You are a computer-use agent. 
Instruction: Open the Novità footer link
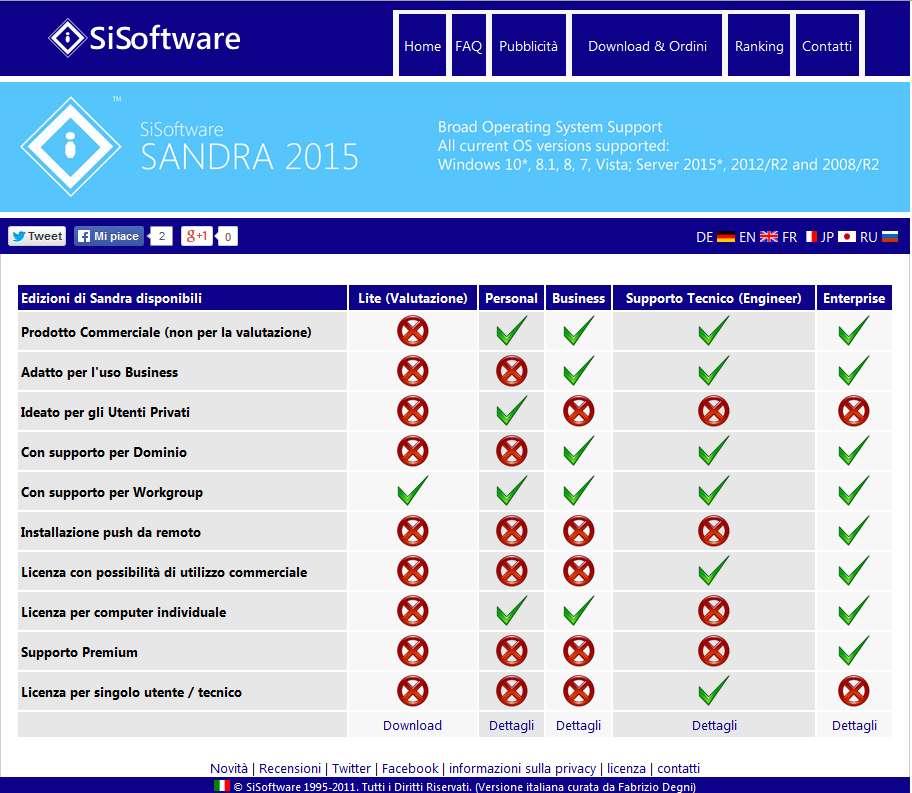click(229, 769)
